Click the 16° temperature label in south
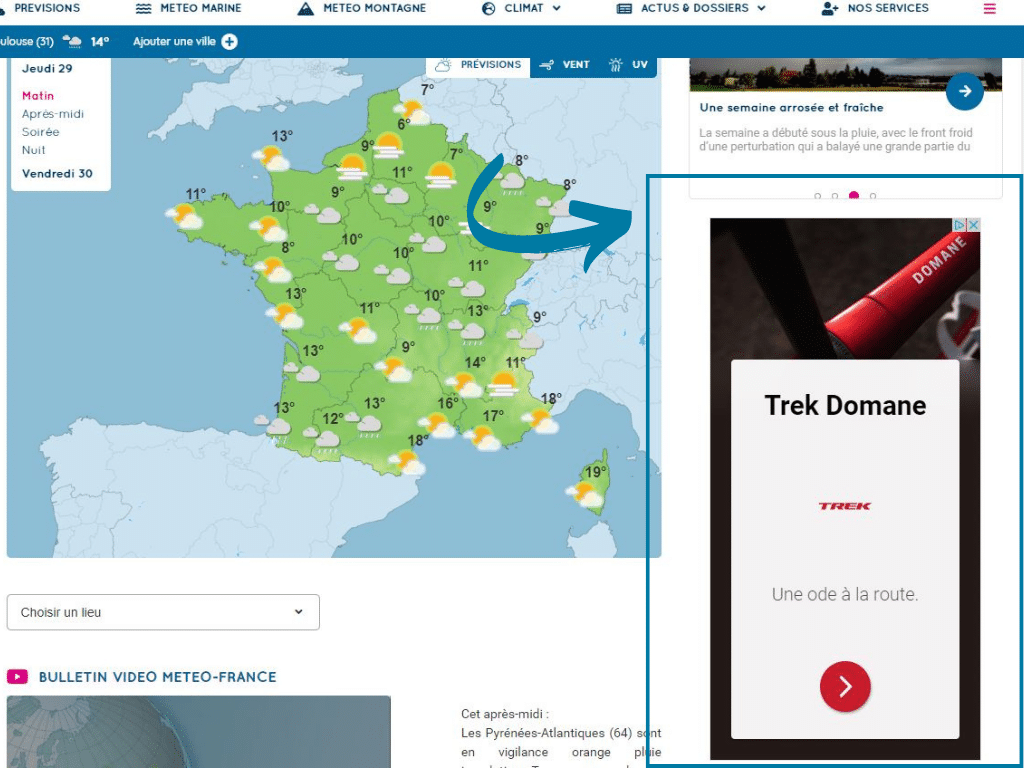This screenshot has width=1024, height=768. (x=448, y=402)
